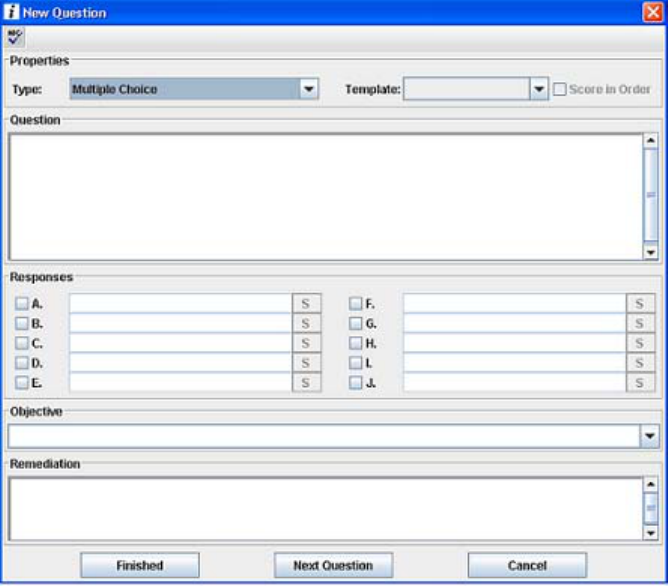Click the S button for response D

point(306,363)
